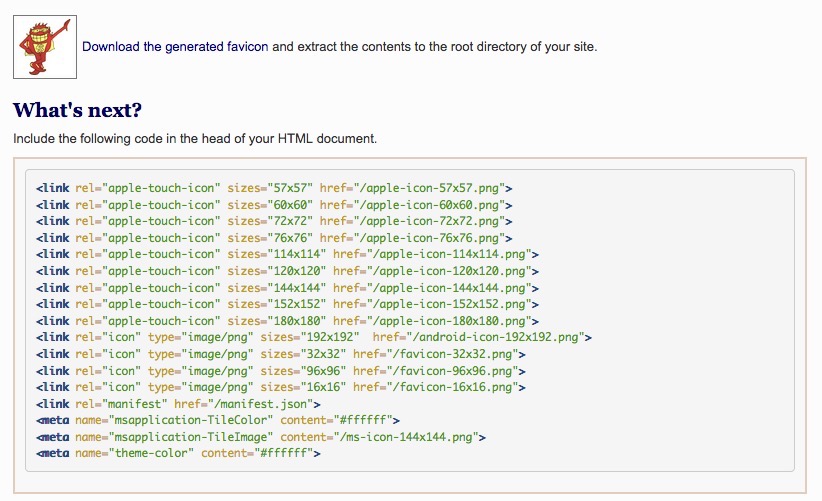
Task: Click the apple-icon-120x120.png code line
Action: coord(288,270)
